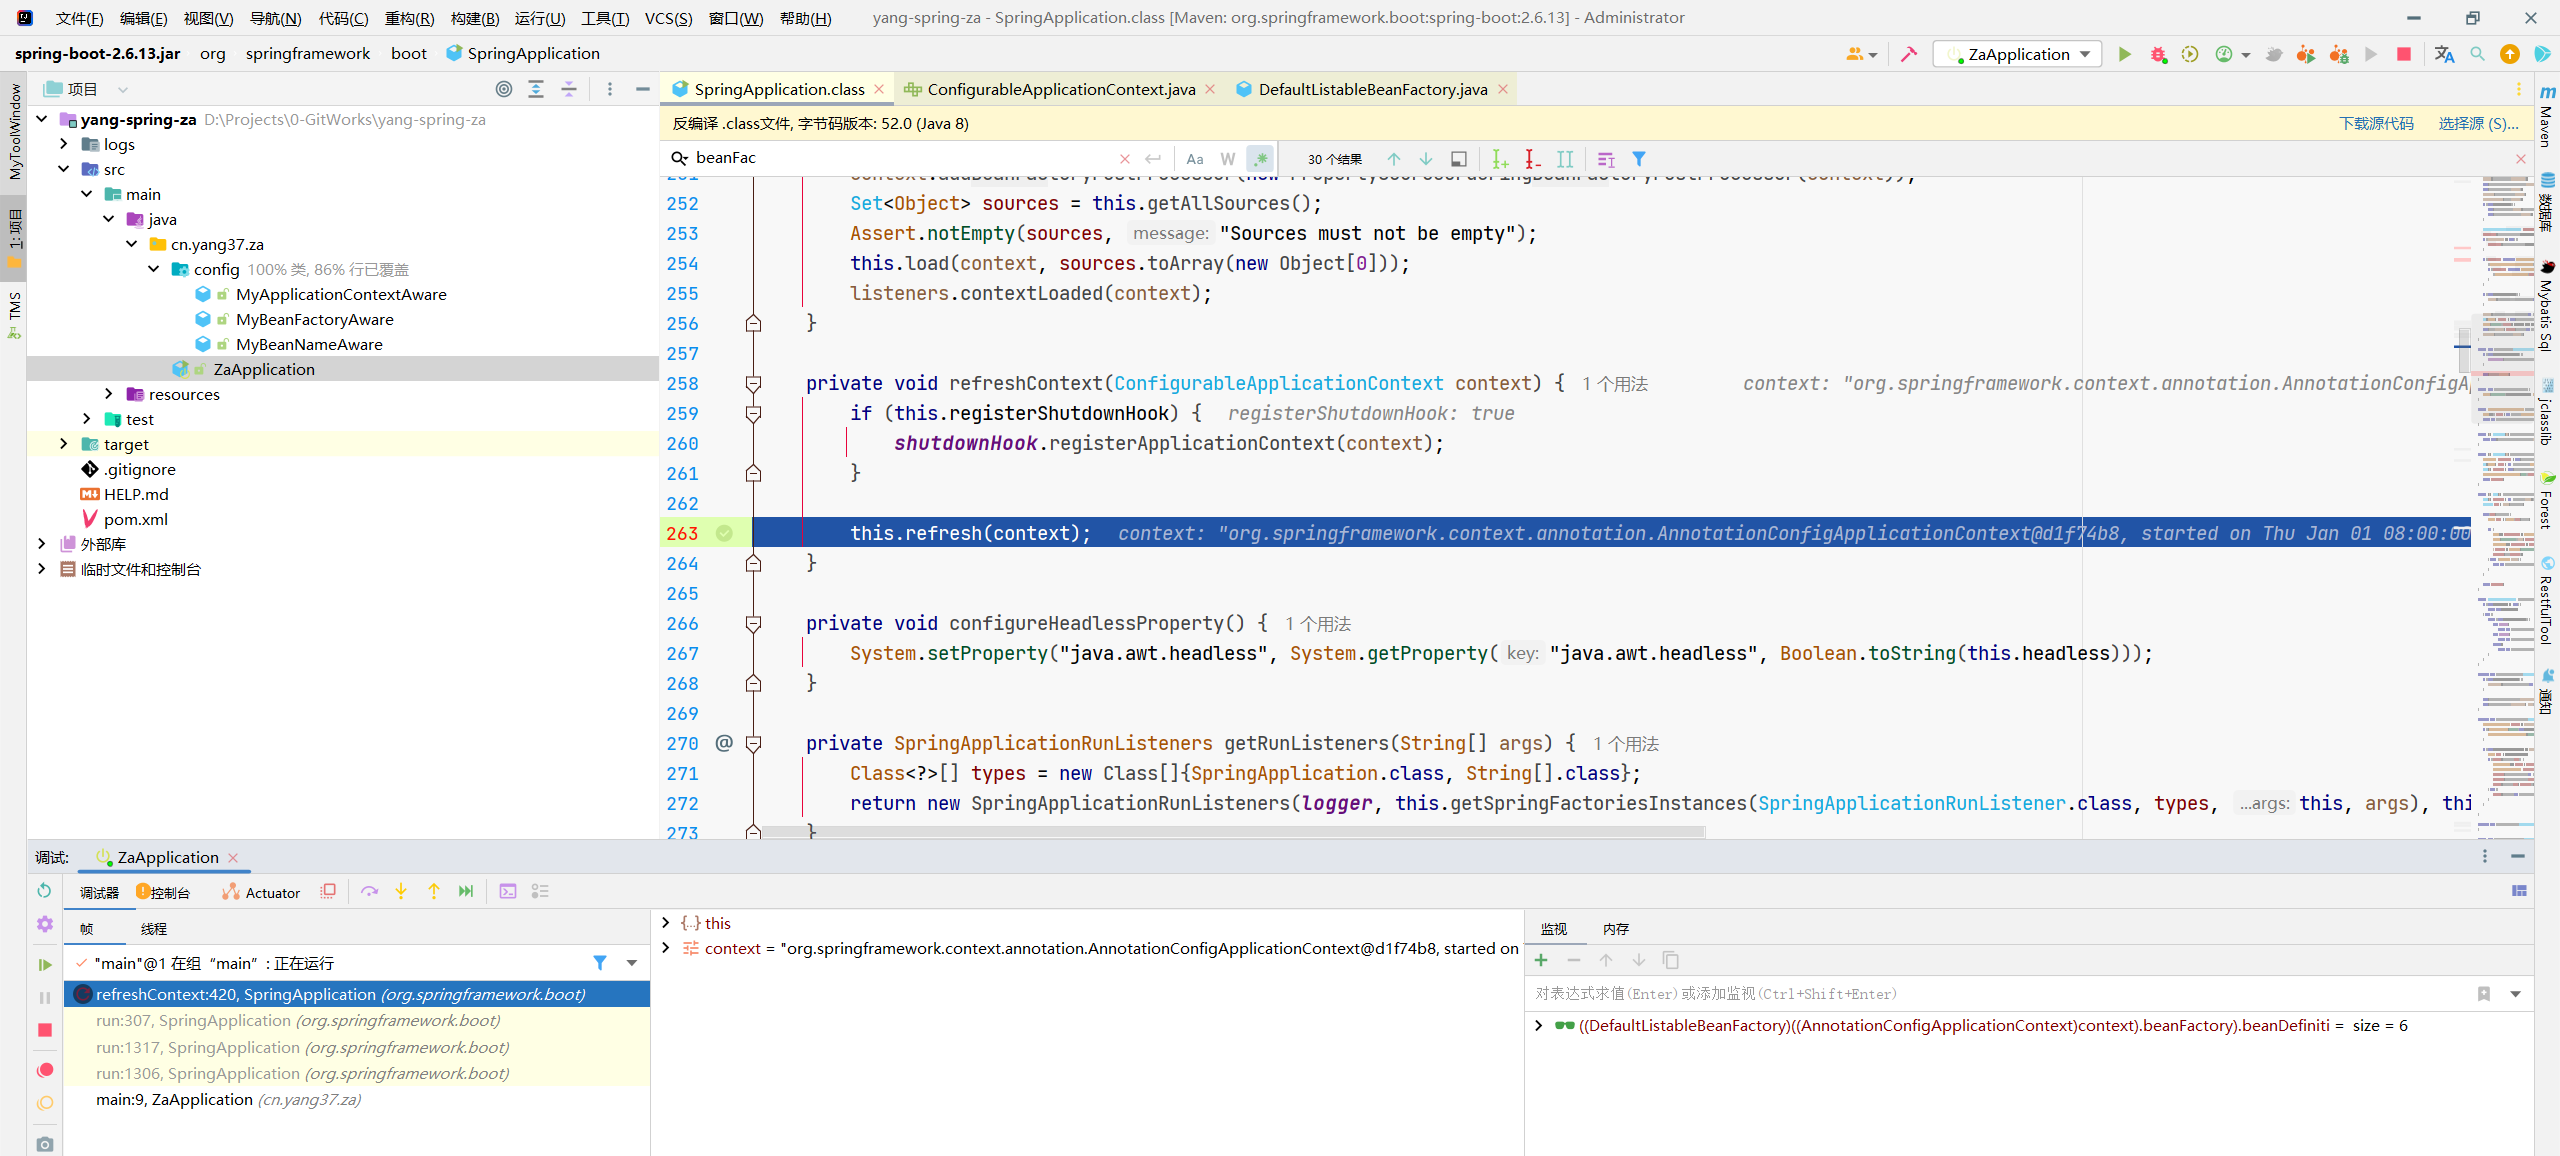The image size is (2560, 1156).
Task: Expand the resources folder
Action: [109, 394]
